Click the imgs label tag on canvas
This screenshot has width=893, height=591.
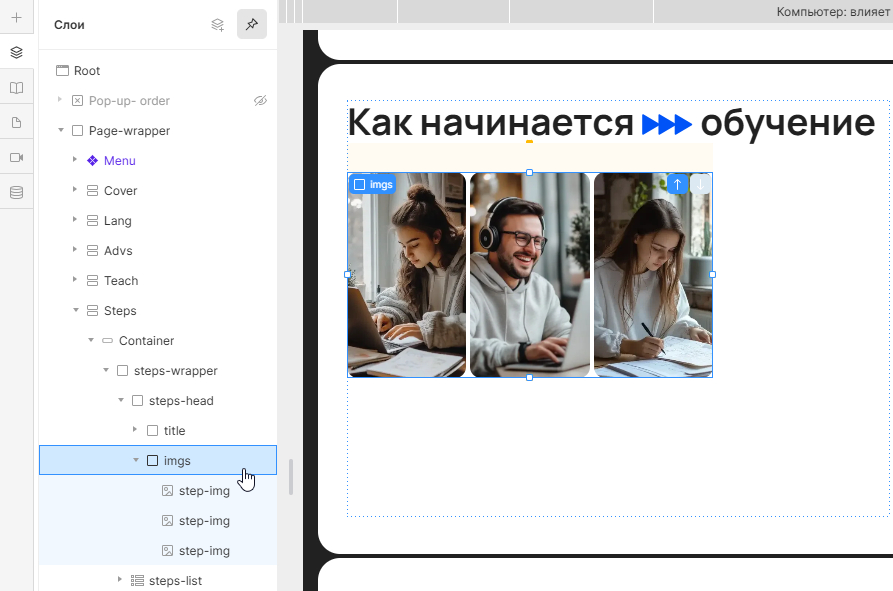click(372, 184)
